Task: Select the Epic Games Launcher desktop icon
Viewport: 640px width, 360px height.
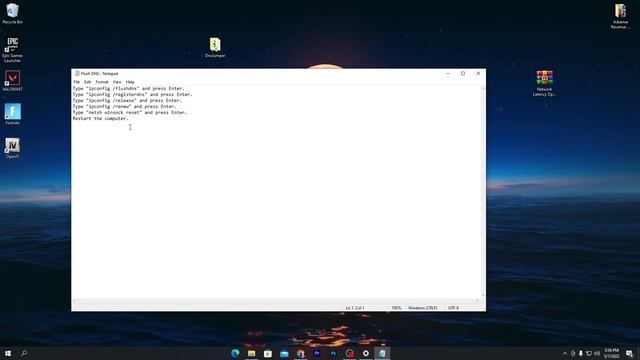Action: [x=12, y=49]
